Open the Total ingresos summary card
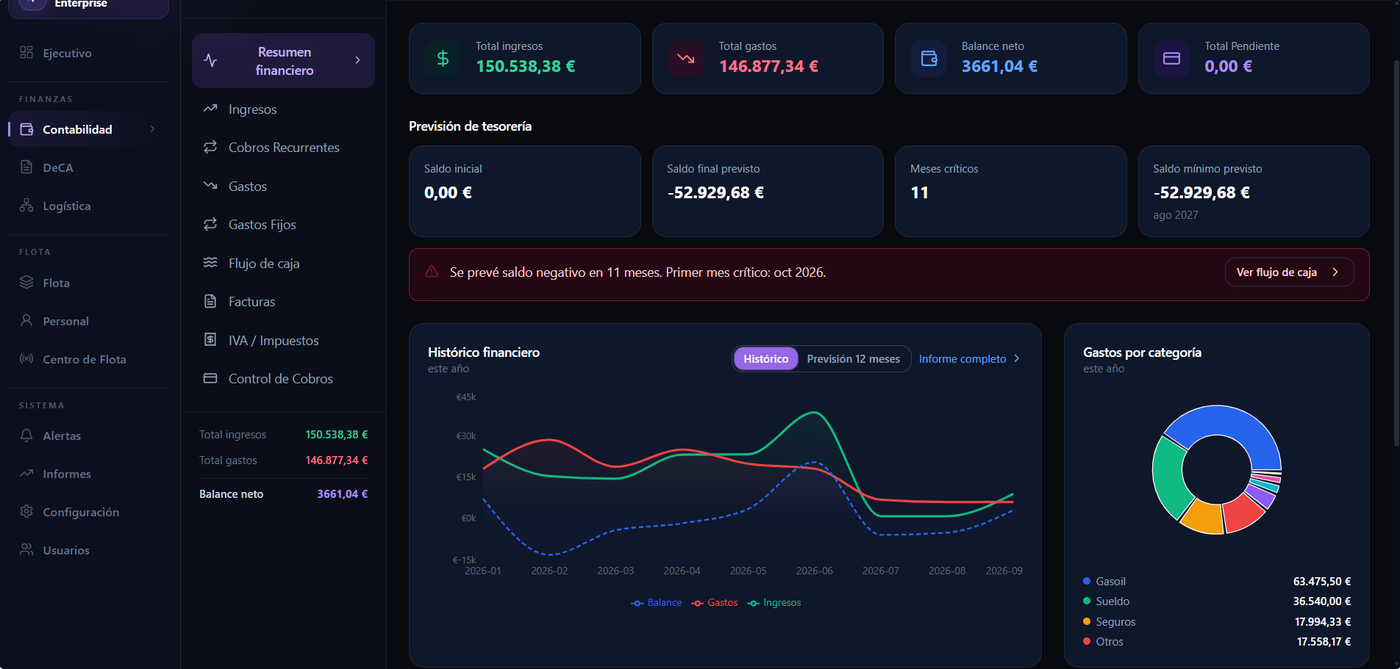The image size is (1400, 669). 524,59
